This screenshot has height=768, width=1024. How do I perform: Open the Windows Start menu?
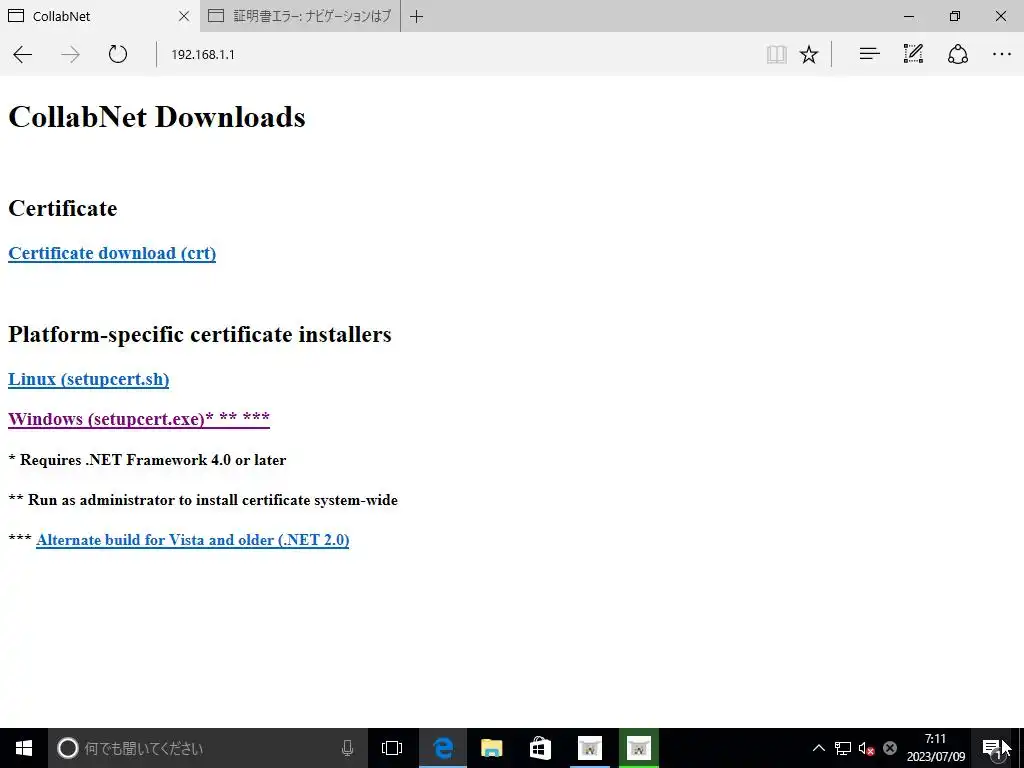tap(24, 748)
